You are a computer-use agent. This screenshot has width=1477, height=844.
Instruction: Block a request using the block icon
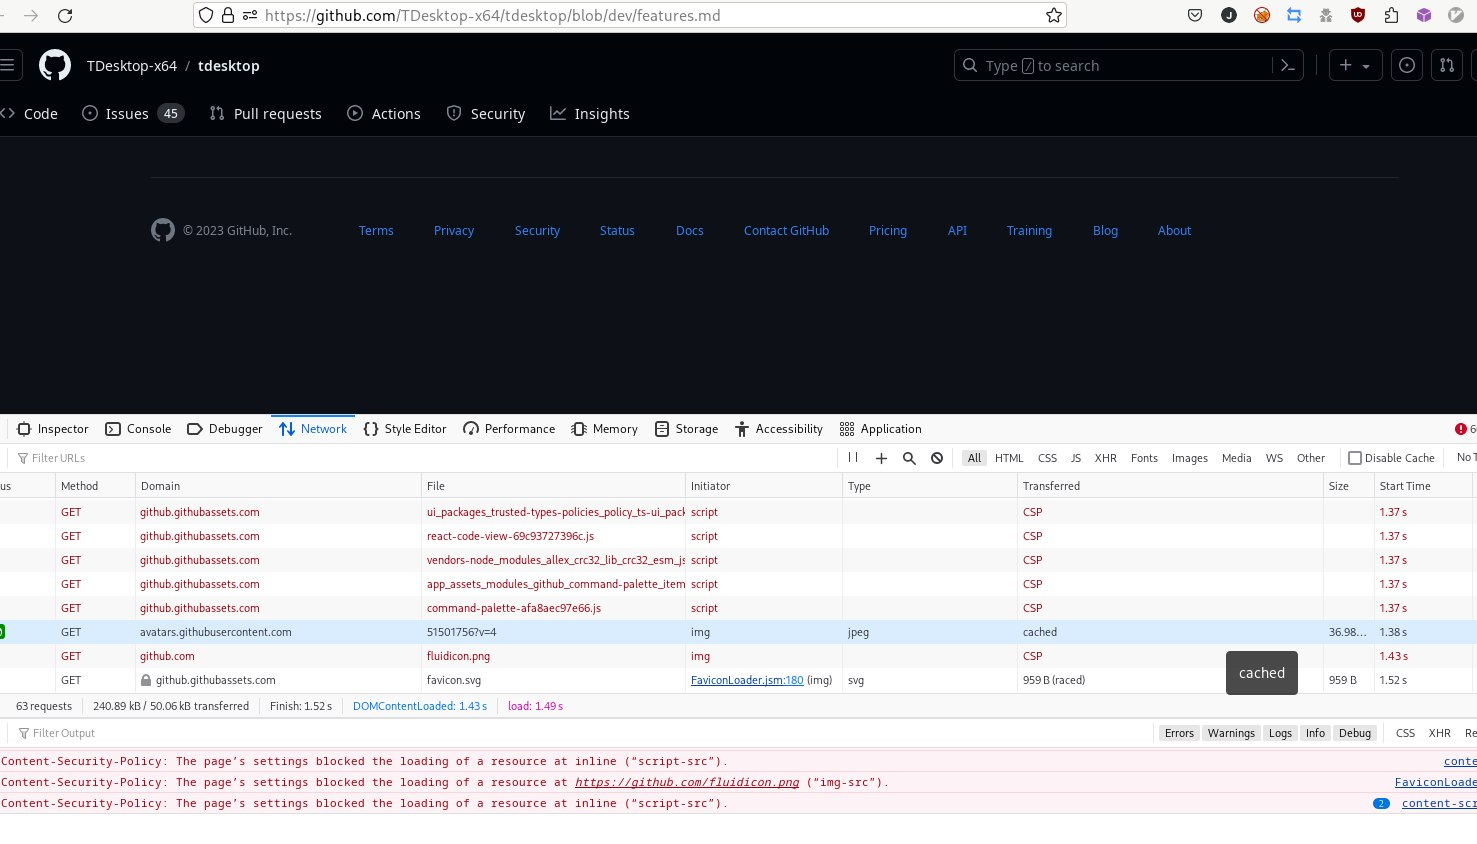pos(937,457)
